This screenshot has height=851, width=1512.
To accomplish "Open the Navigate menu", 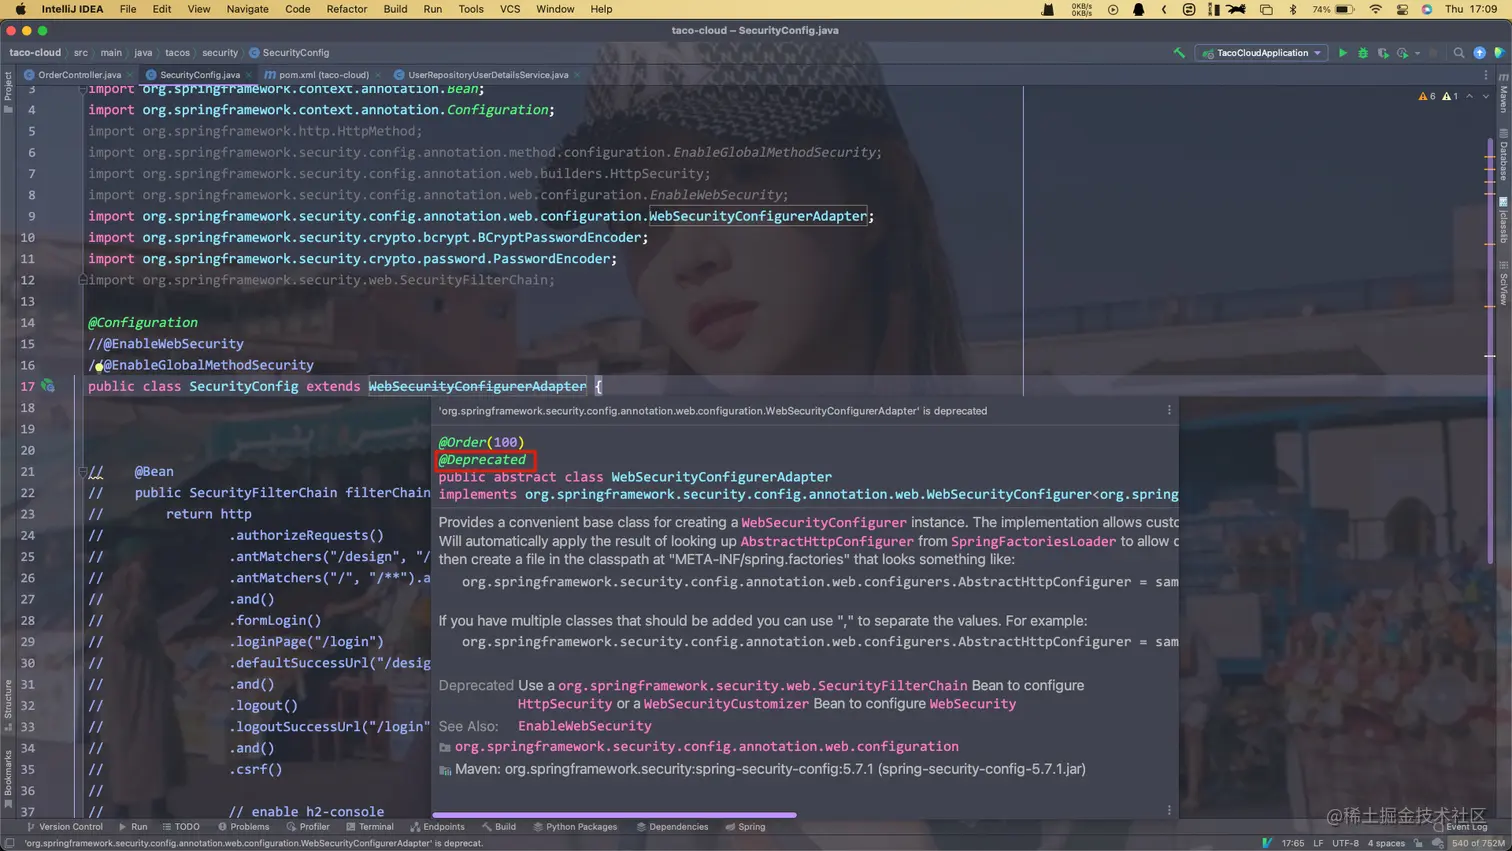I will tap(247, 9).
